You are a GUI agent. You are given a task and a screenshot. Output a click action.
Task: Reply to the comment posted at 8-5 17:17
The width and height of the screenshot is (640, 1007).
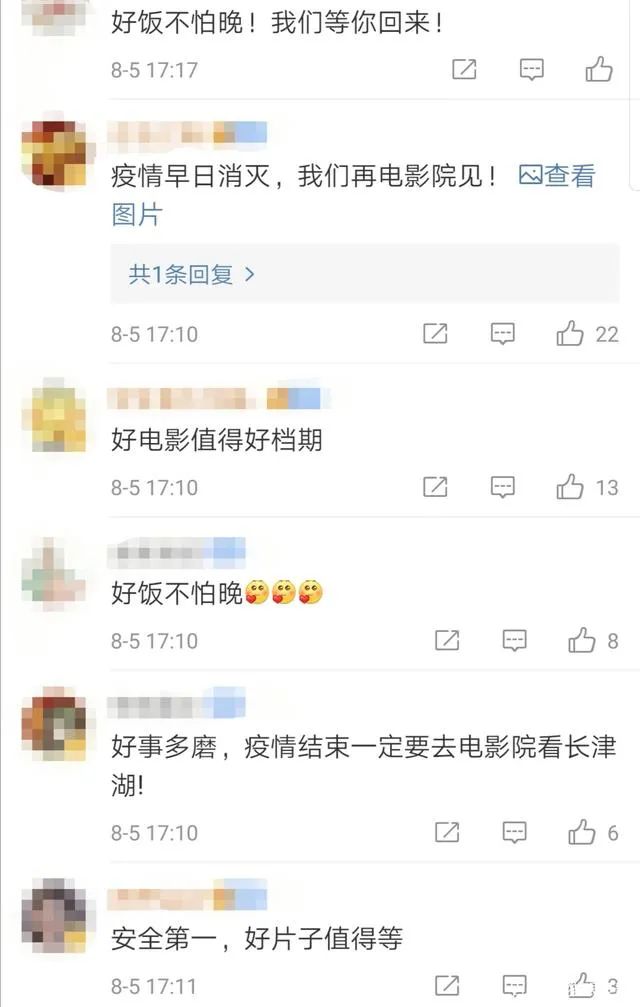532,69
